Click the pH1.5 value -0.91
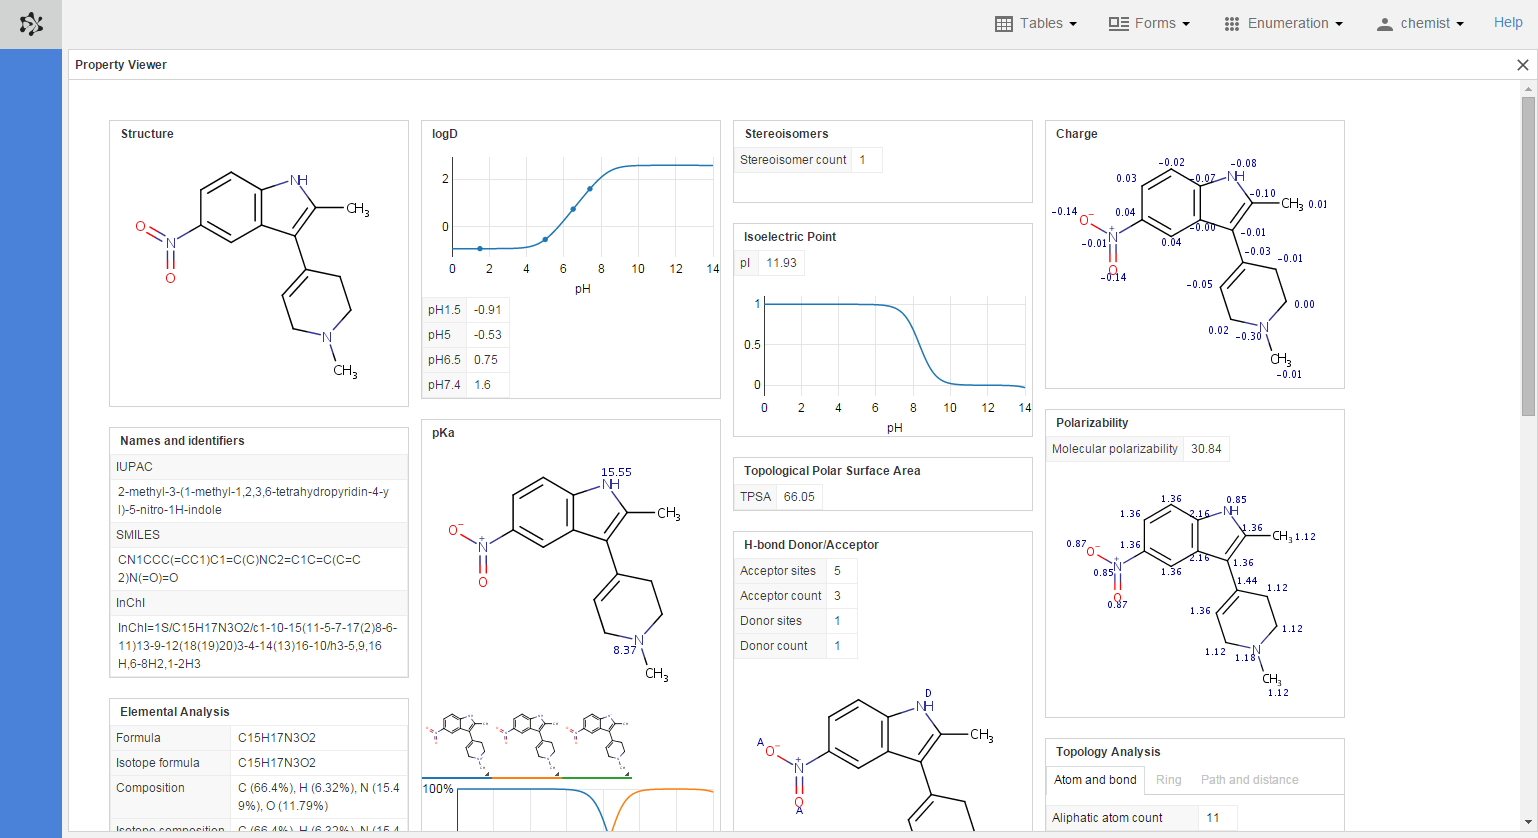 tap(488, 310)
